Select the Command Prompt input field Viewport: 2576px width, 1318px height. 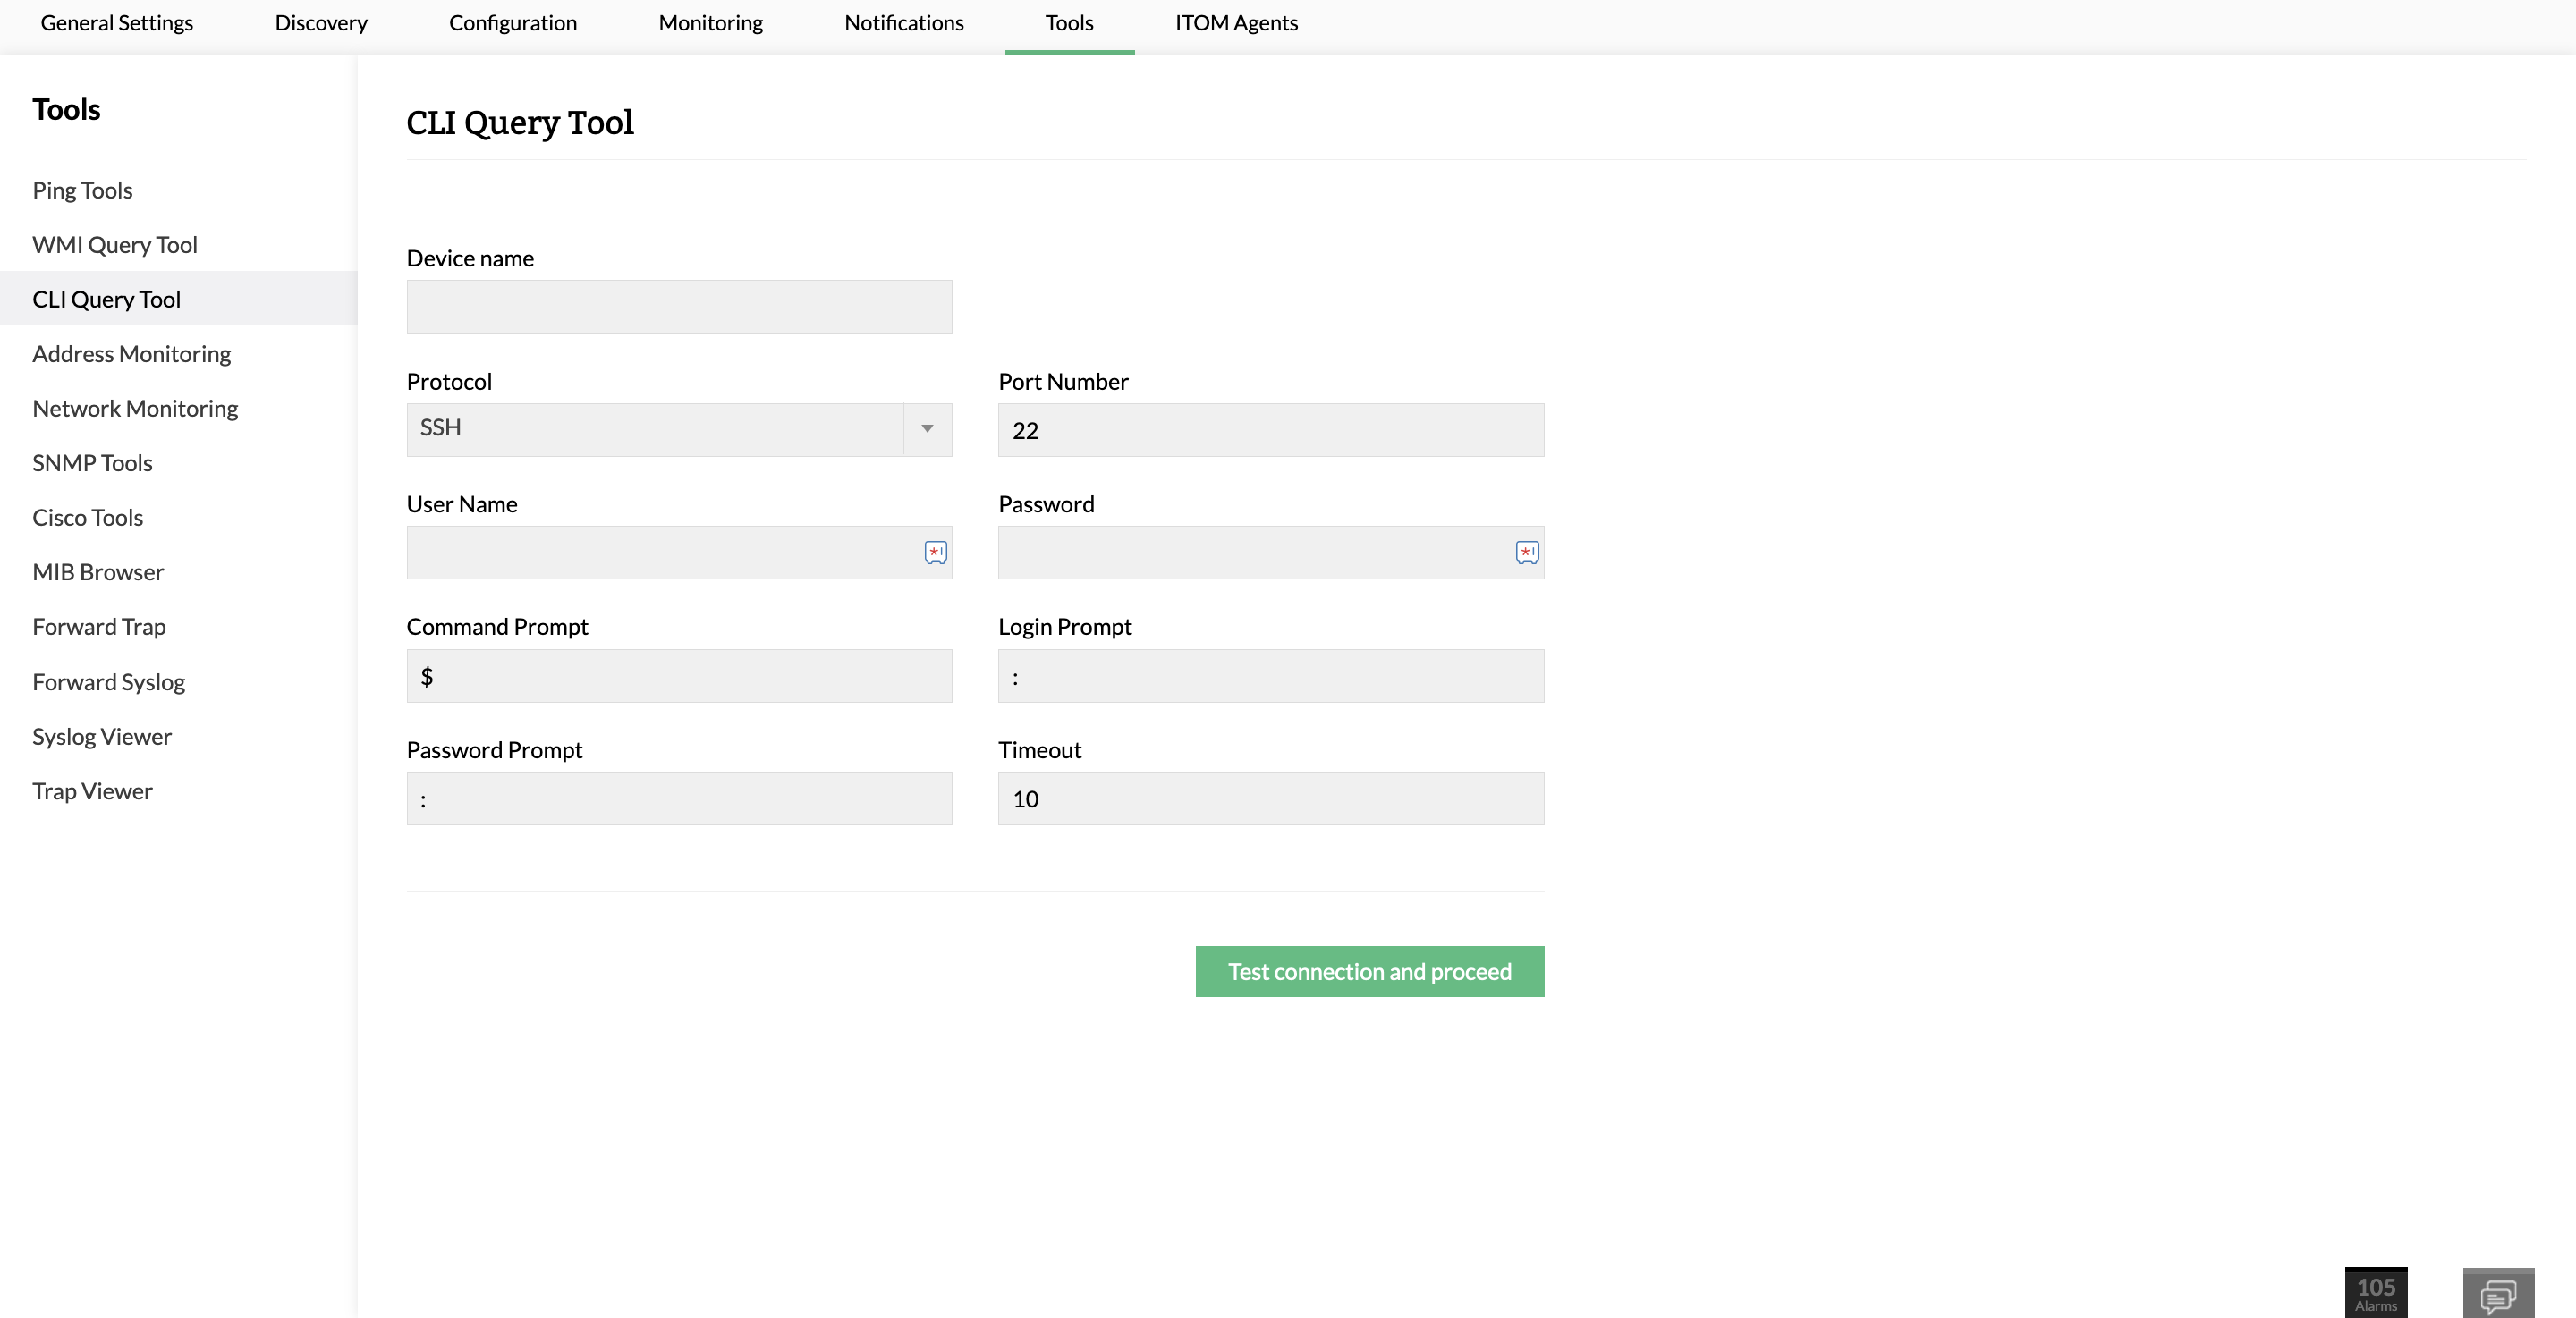point(679,676)
